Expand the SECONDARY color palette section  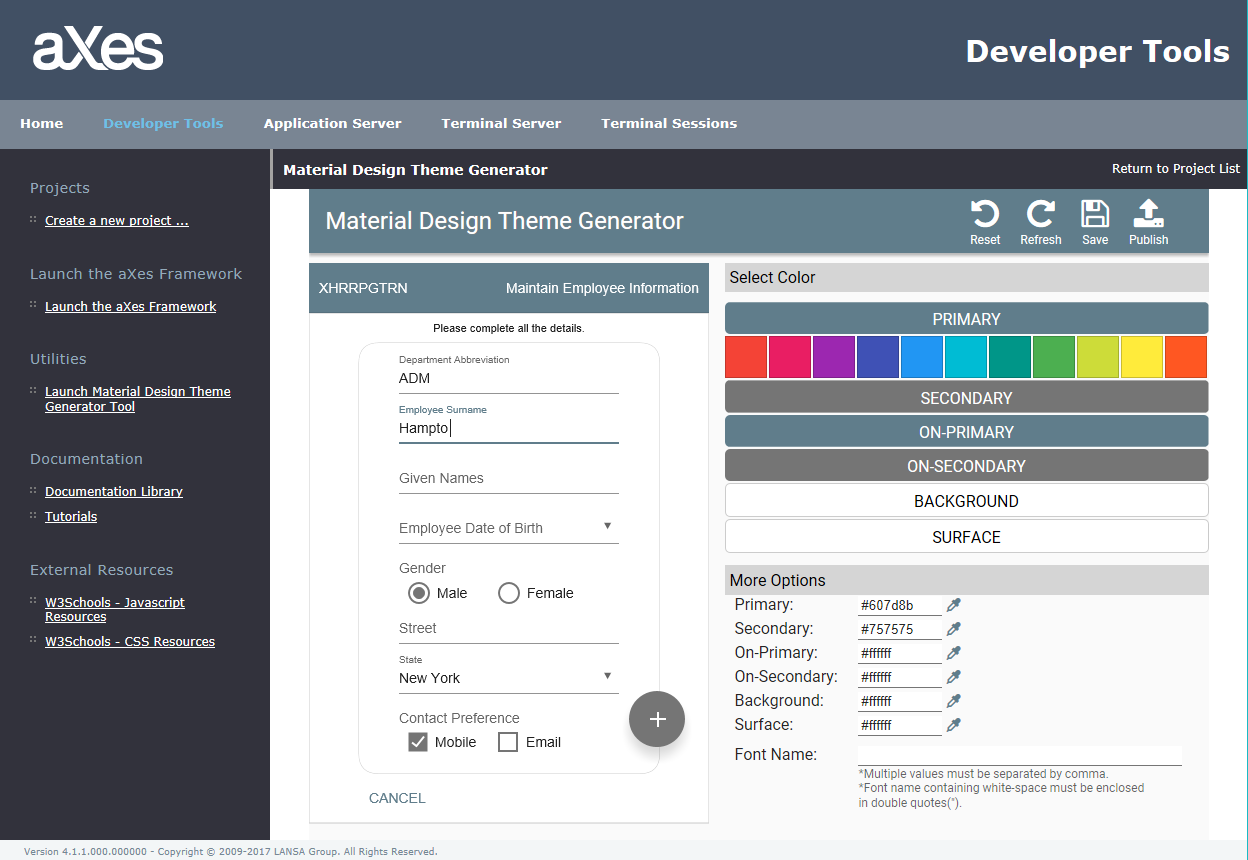(966, 398)
